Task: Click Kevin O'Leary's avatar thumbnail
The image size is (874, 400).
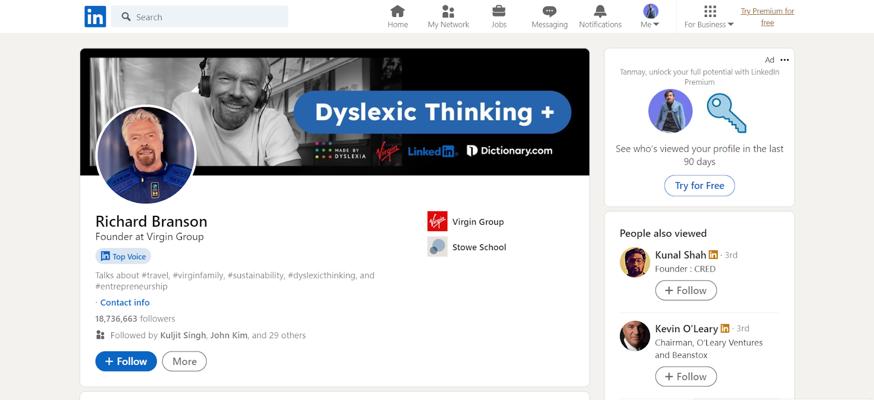Action: pyautogui.click(x=635, y=335)
